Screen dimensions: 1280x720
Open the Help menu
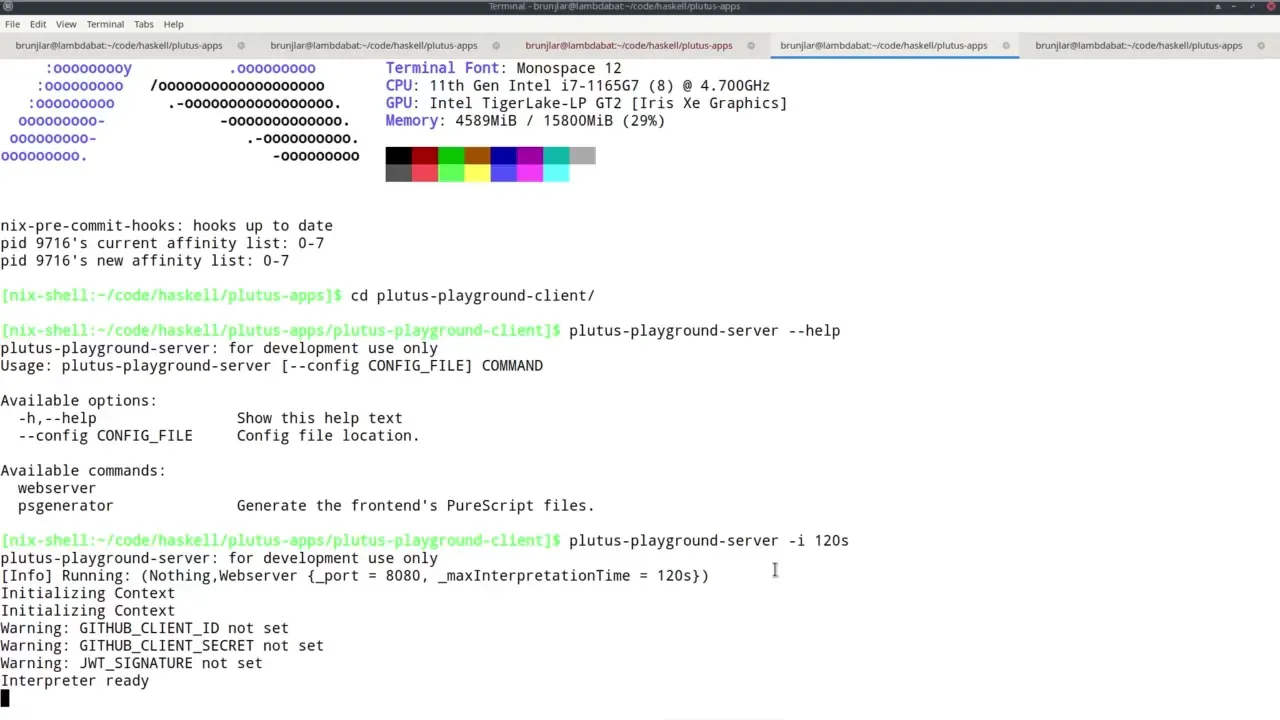(173, 24)
